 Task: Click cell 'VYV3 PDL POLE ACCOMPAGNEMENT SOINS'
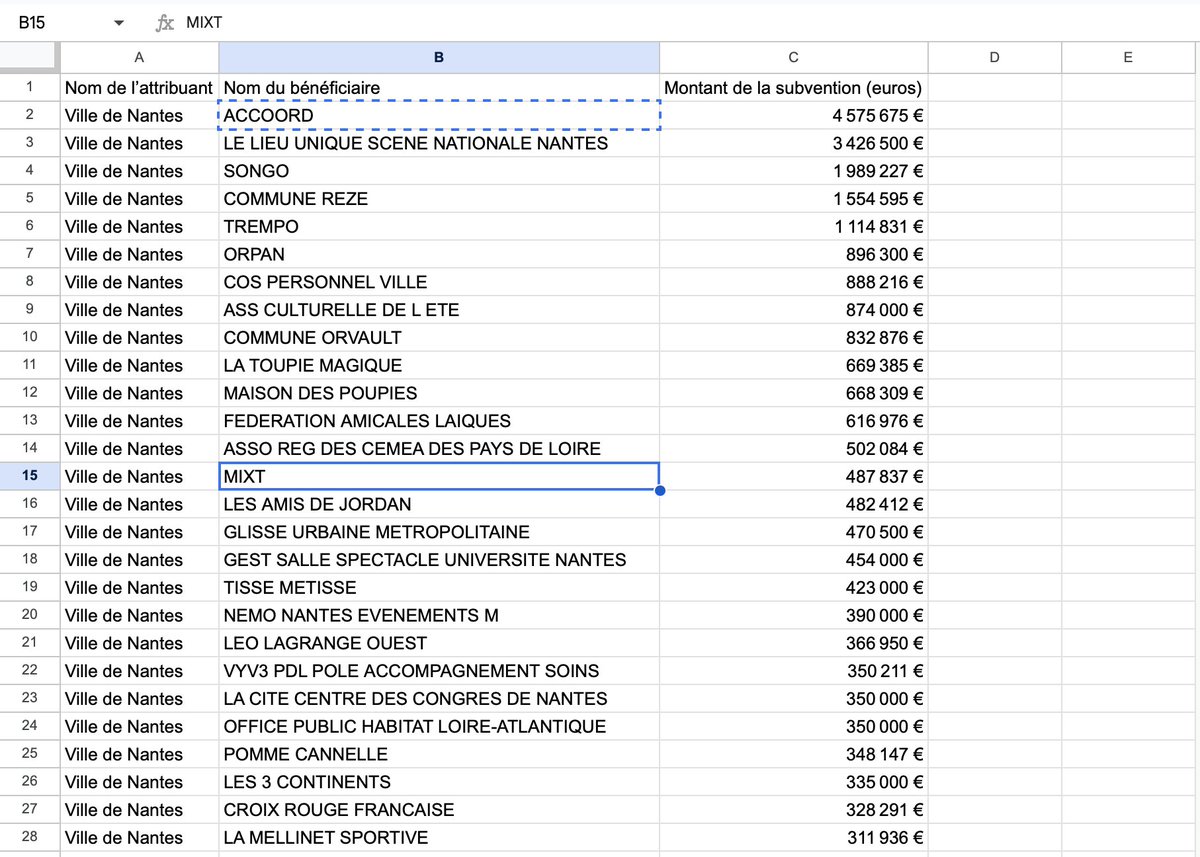pyautogui.click(x=439, y=671)
